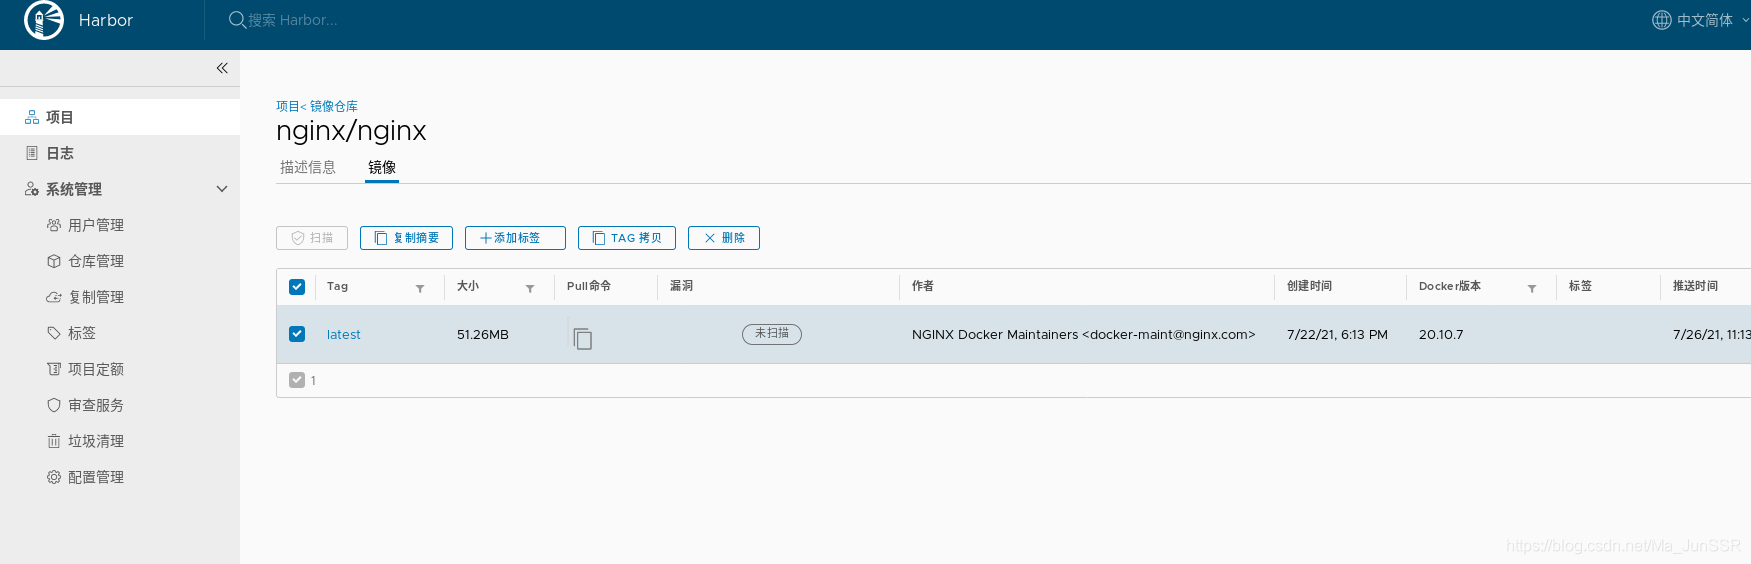1751x564 pixels.
Task: Click the 搜索 Harbor search field
Action: click(293, 20)
